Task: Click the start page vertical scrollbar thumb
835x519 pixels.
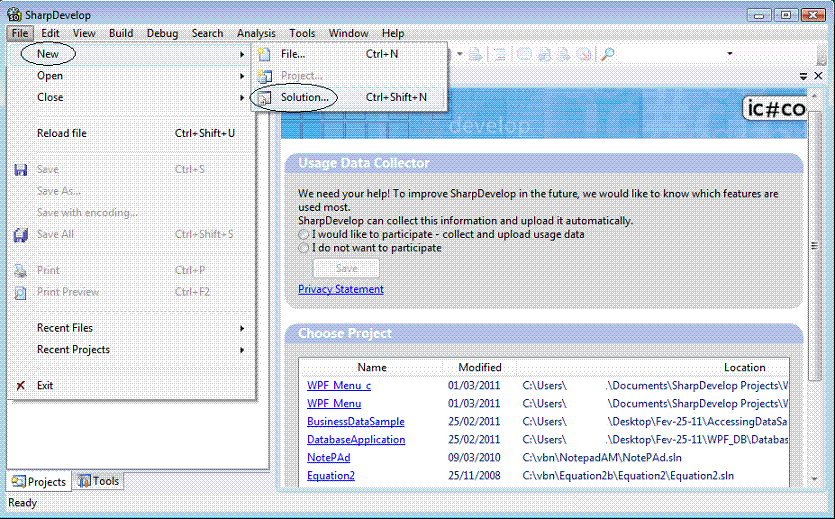Action: 815,245
